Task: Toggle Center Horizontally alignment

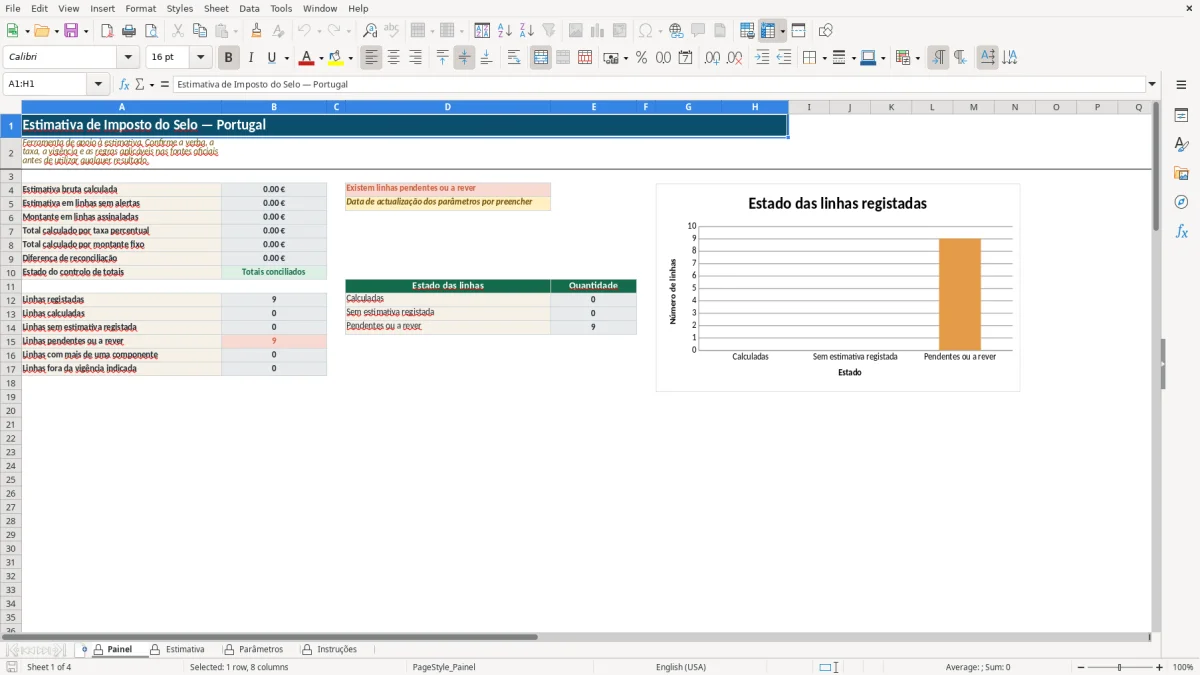Action: [394, 58]
